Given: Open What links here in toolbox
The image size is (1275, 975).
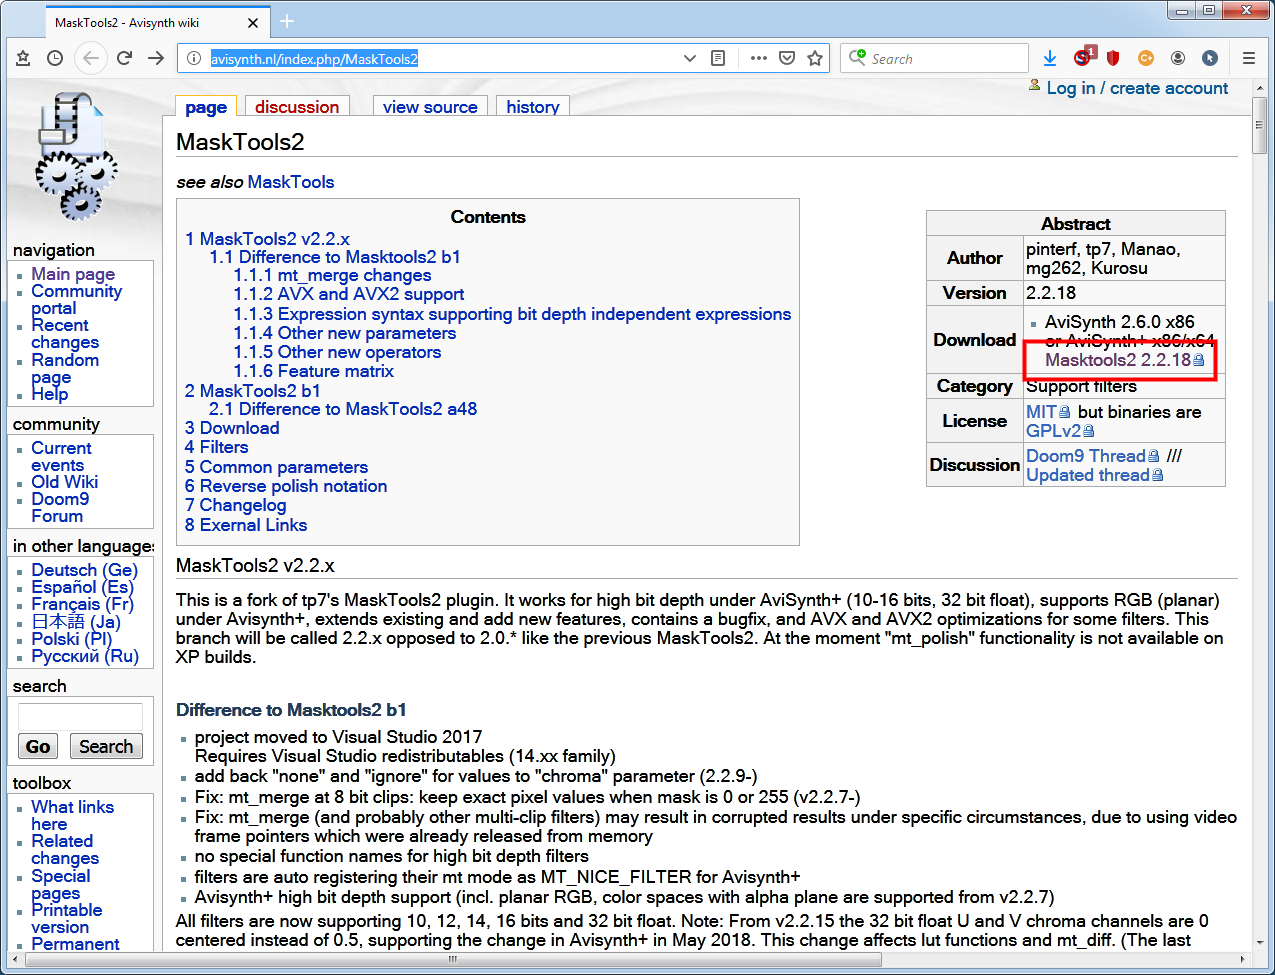Looking at the screenshot, I should coord(72,815).
